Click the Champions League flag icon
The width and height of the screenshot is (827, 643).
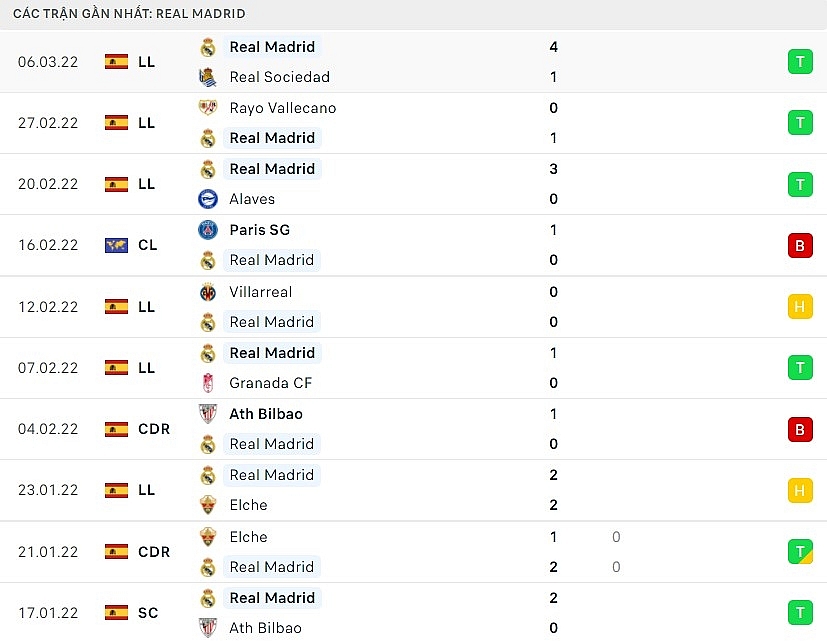point(117,245)
